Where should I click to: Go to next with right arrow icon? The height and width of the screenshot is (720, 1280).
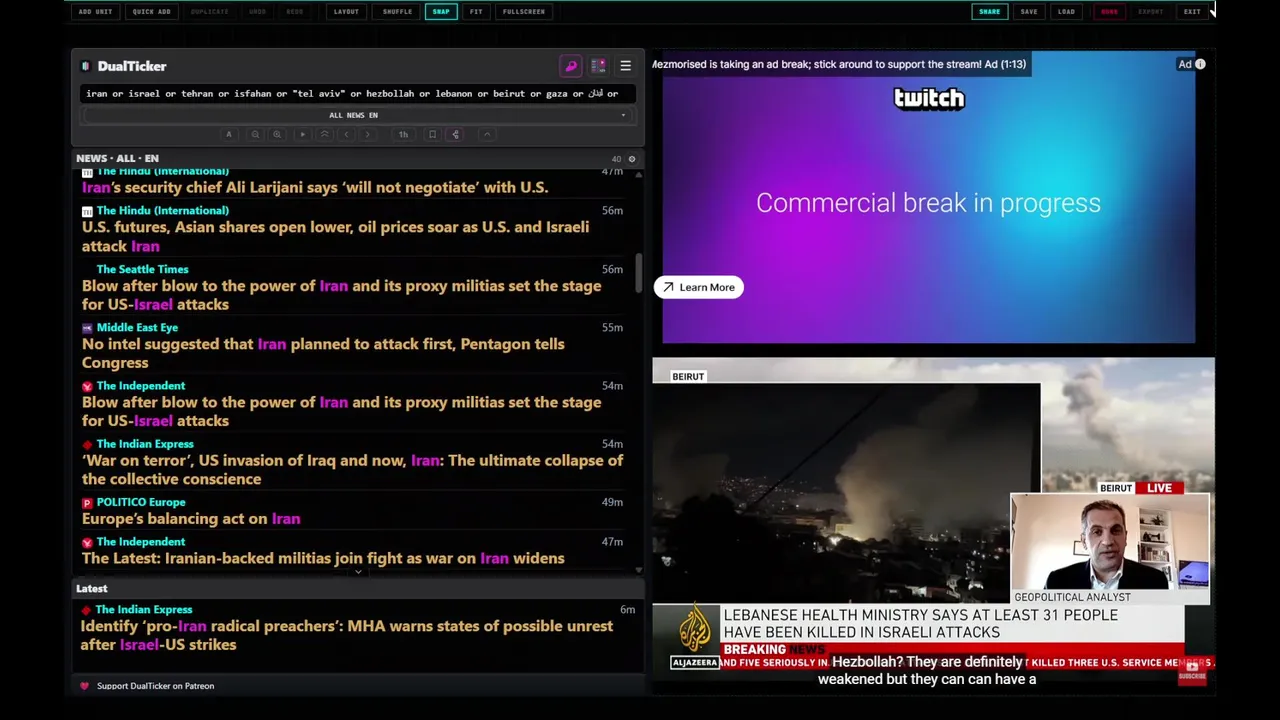tap(368, 134)
